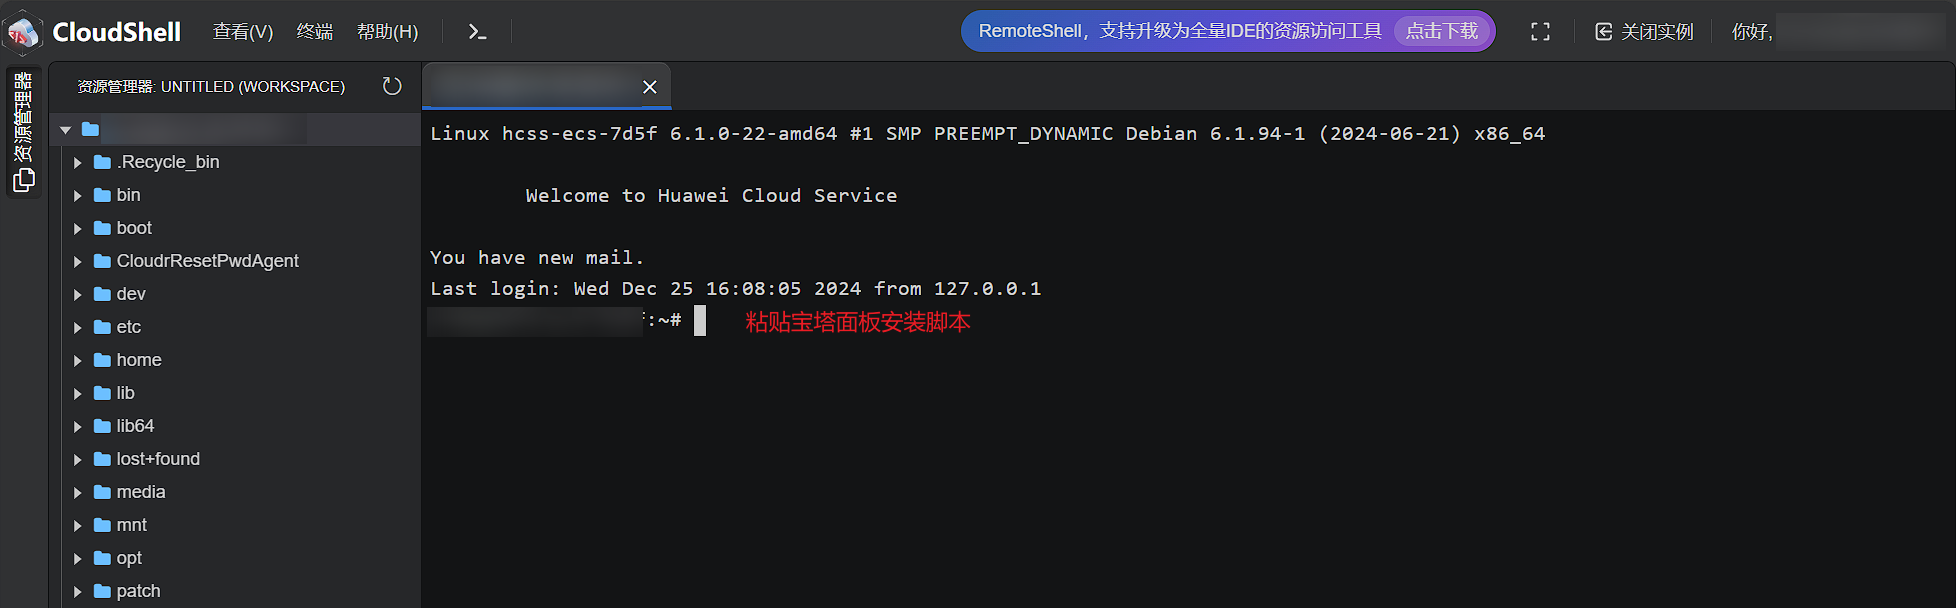The width and height of the screenshot is (1956, 608).
Task: Expand the home directory arrow
Action: coord(78,361)
